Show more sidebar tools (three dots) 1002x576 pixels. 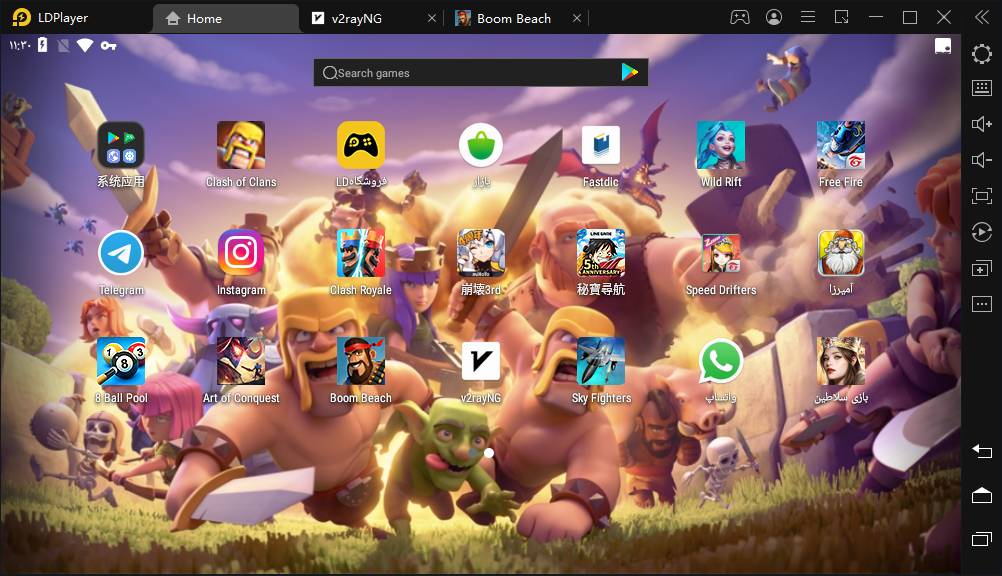pyautogui.click(x=982, y=304)
